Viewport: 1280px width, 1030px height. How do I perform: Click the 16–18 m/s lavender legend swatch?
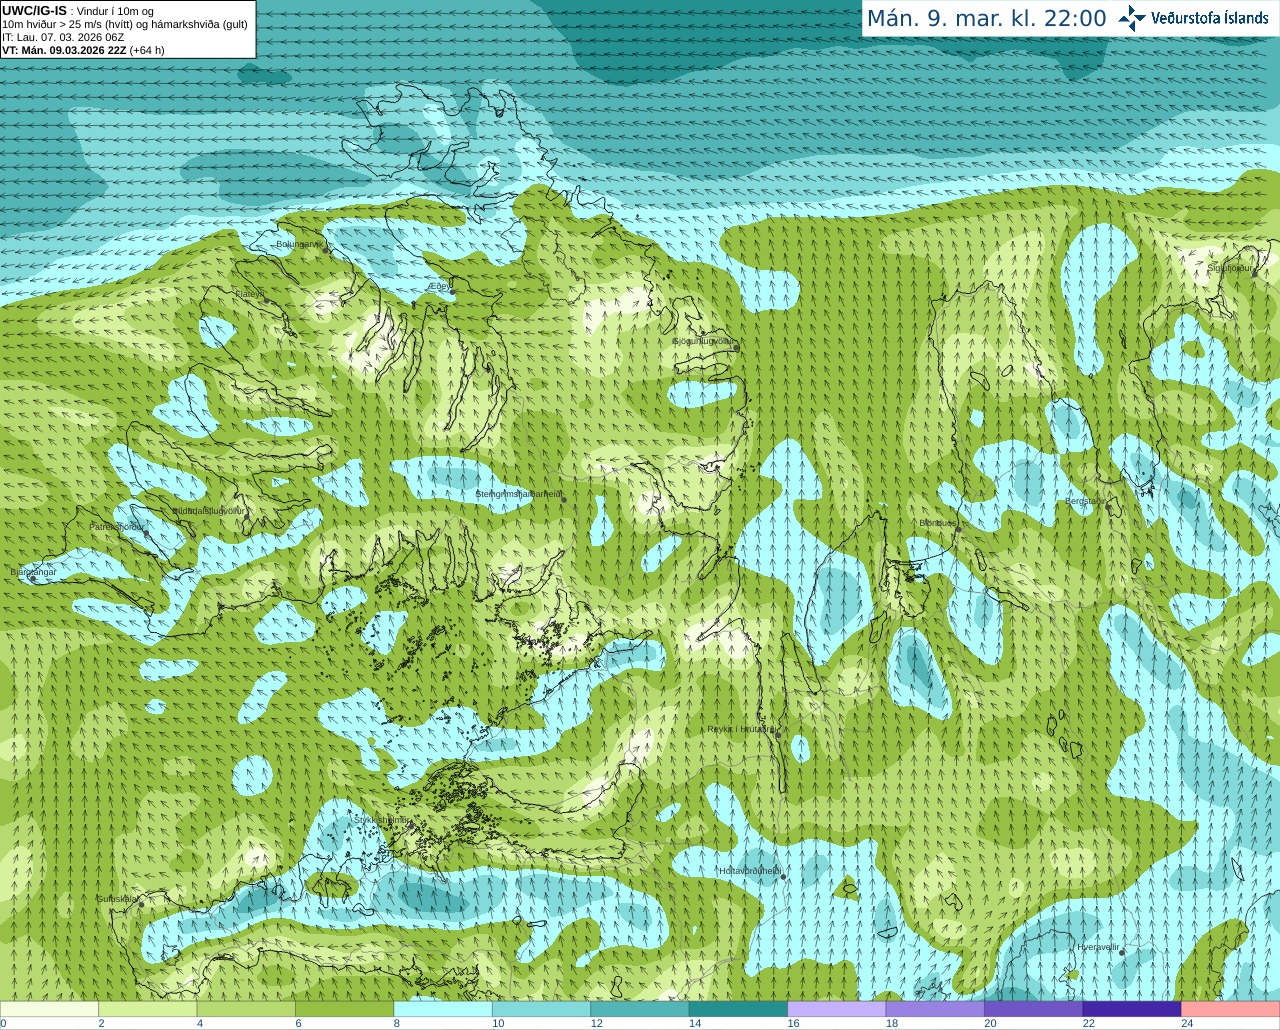[837, 1009]
